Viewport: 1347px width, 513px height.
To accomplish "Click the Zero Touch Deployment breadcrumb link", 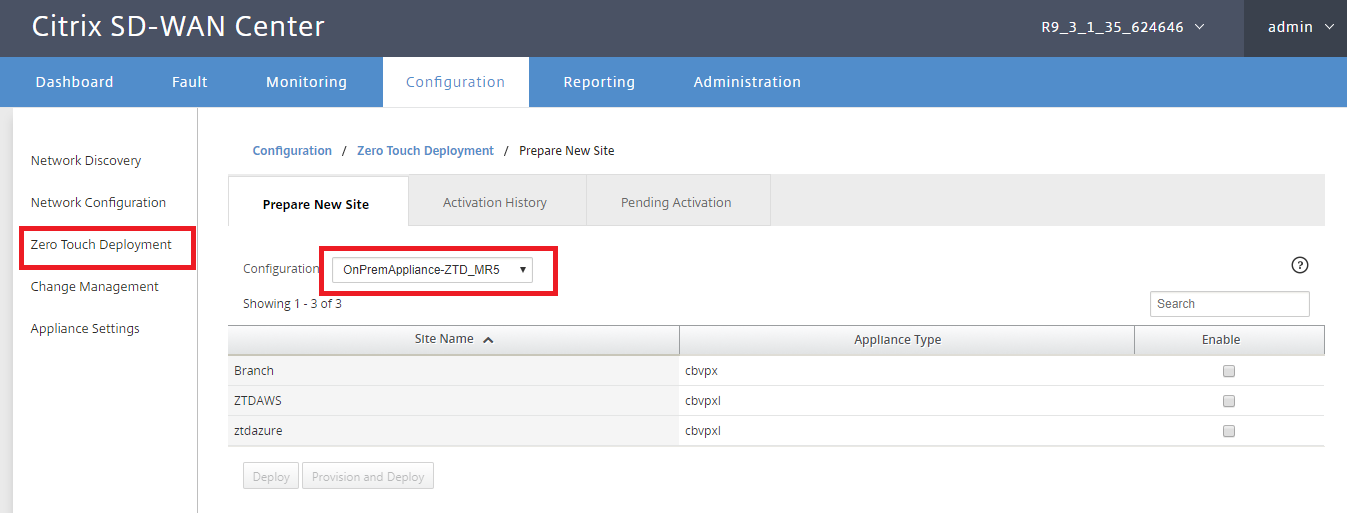I will click(425, 151).
